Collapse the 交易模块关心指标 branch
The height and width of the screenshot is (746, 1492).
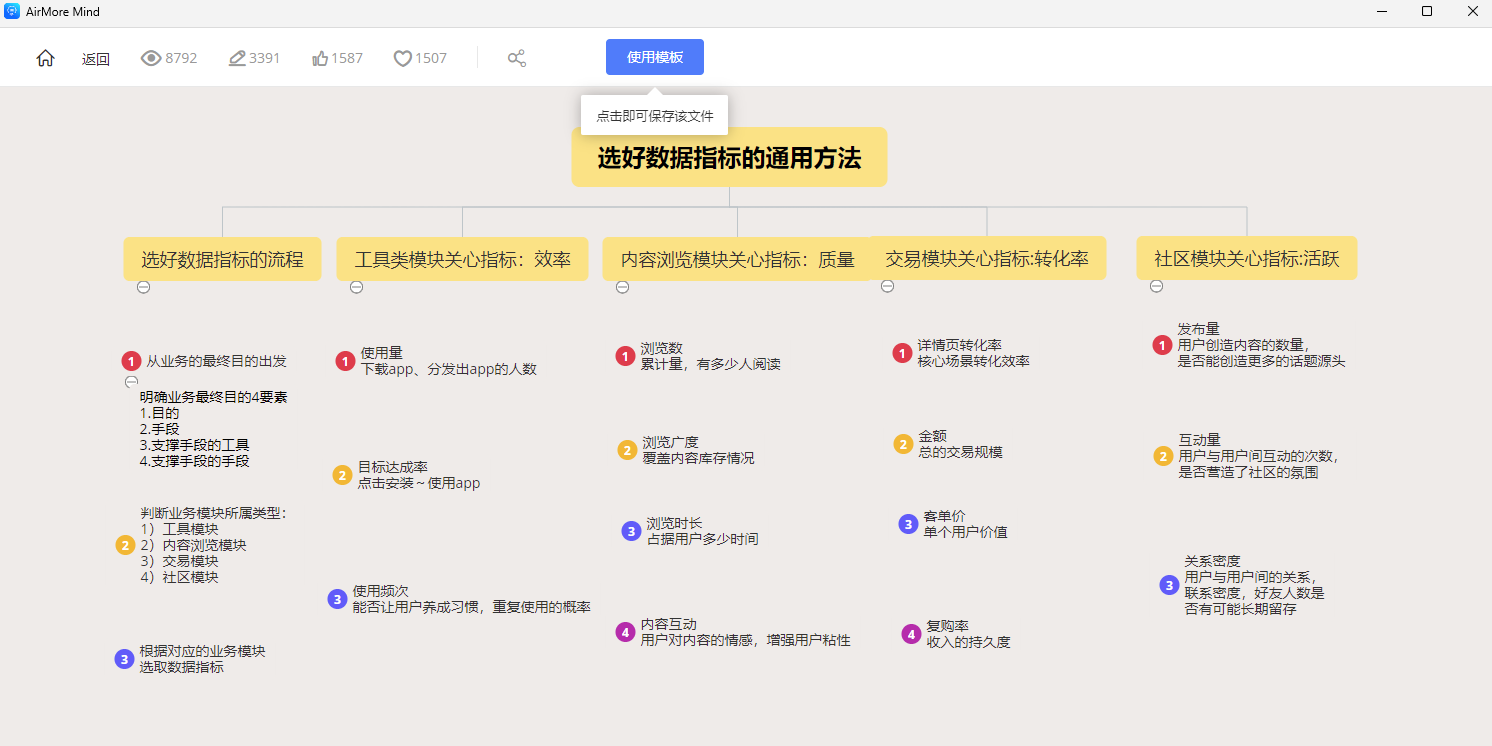(887, 286)
